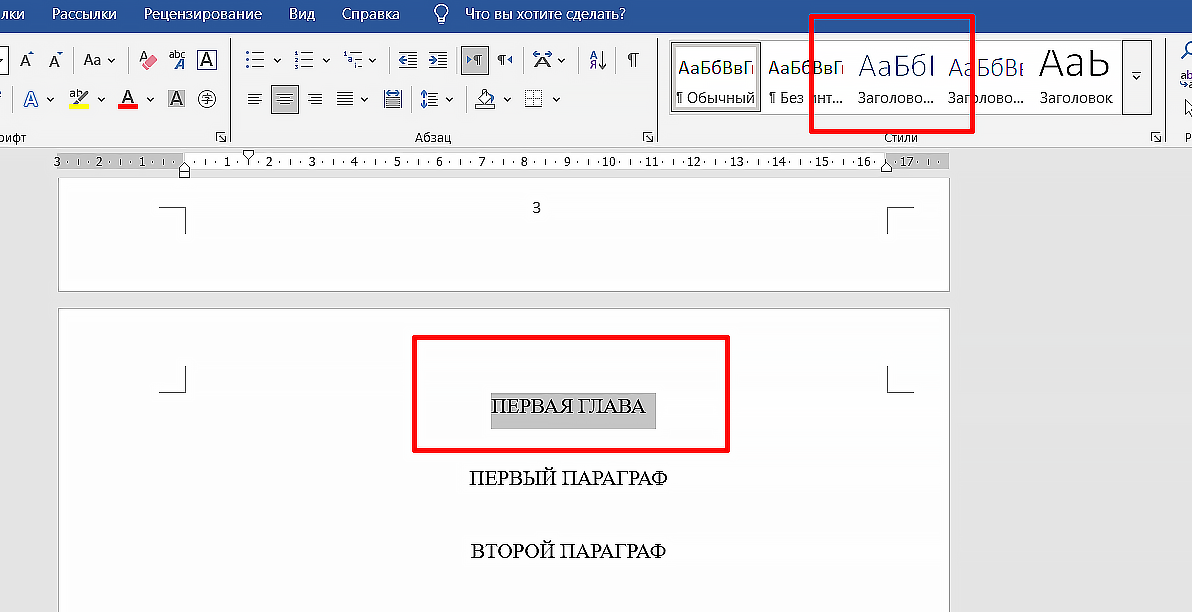Open the phonetic guide (abc A) tool
The image size is (1192, 612).
tap(177, 60)
